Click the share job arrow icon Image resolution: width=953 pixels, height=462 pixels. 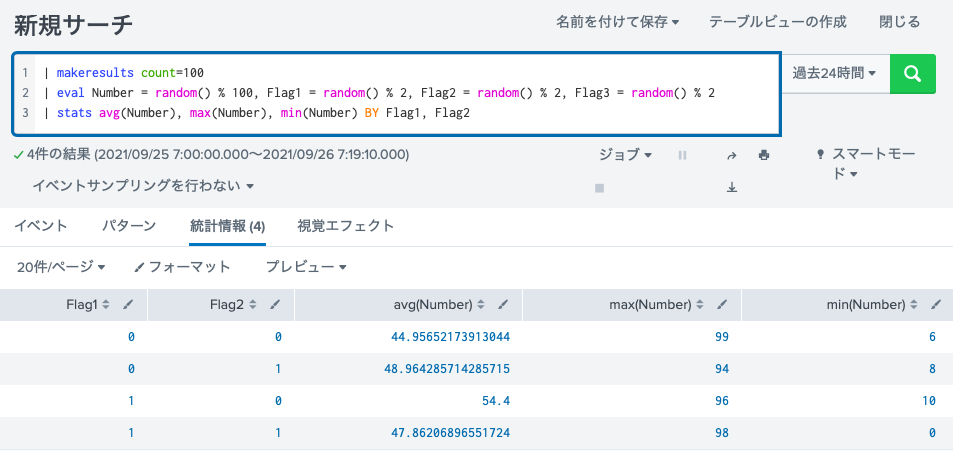(732, 156)
